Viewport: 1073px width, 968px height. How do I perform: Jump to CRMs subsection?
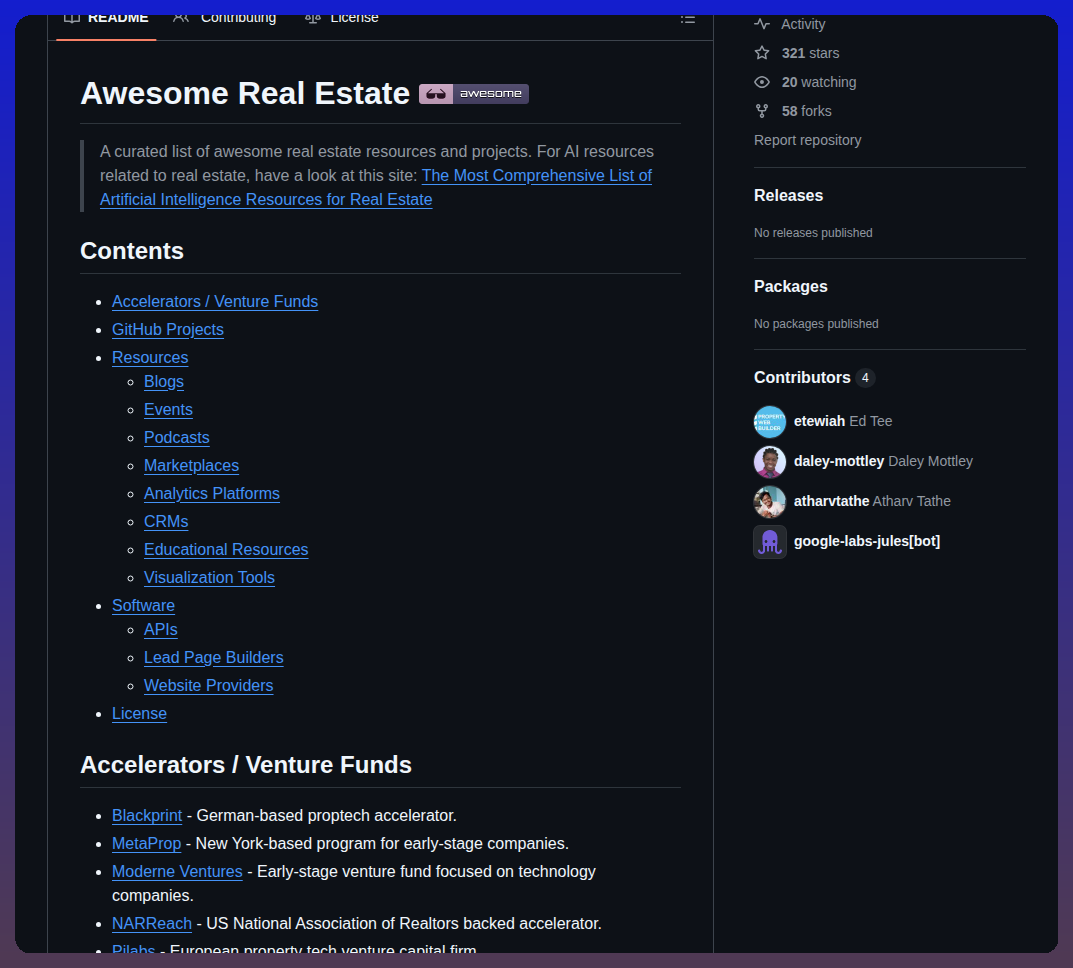(166, 522)
